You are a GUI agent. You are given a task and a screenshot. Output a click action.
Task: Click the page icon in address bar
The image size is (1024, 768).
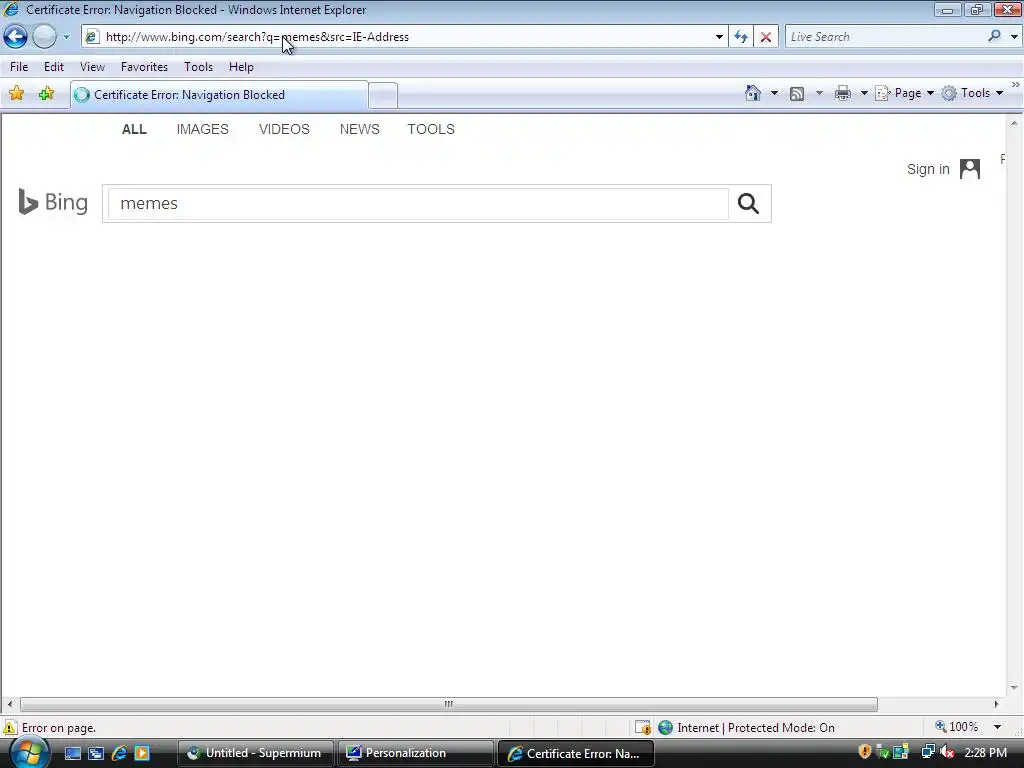click(92, 37)
